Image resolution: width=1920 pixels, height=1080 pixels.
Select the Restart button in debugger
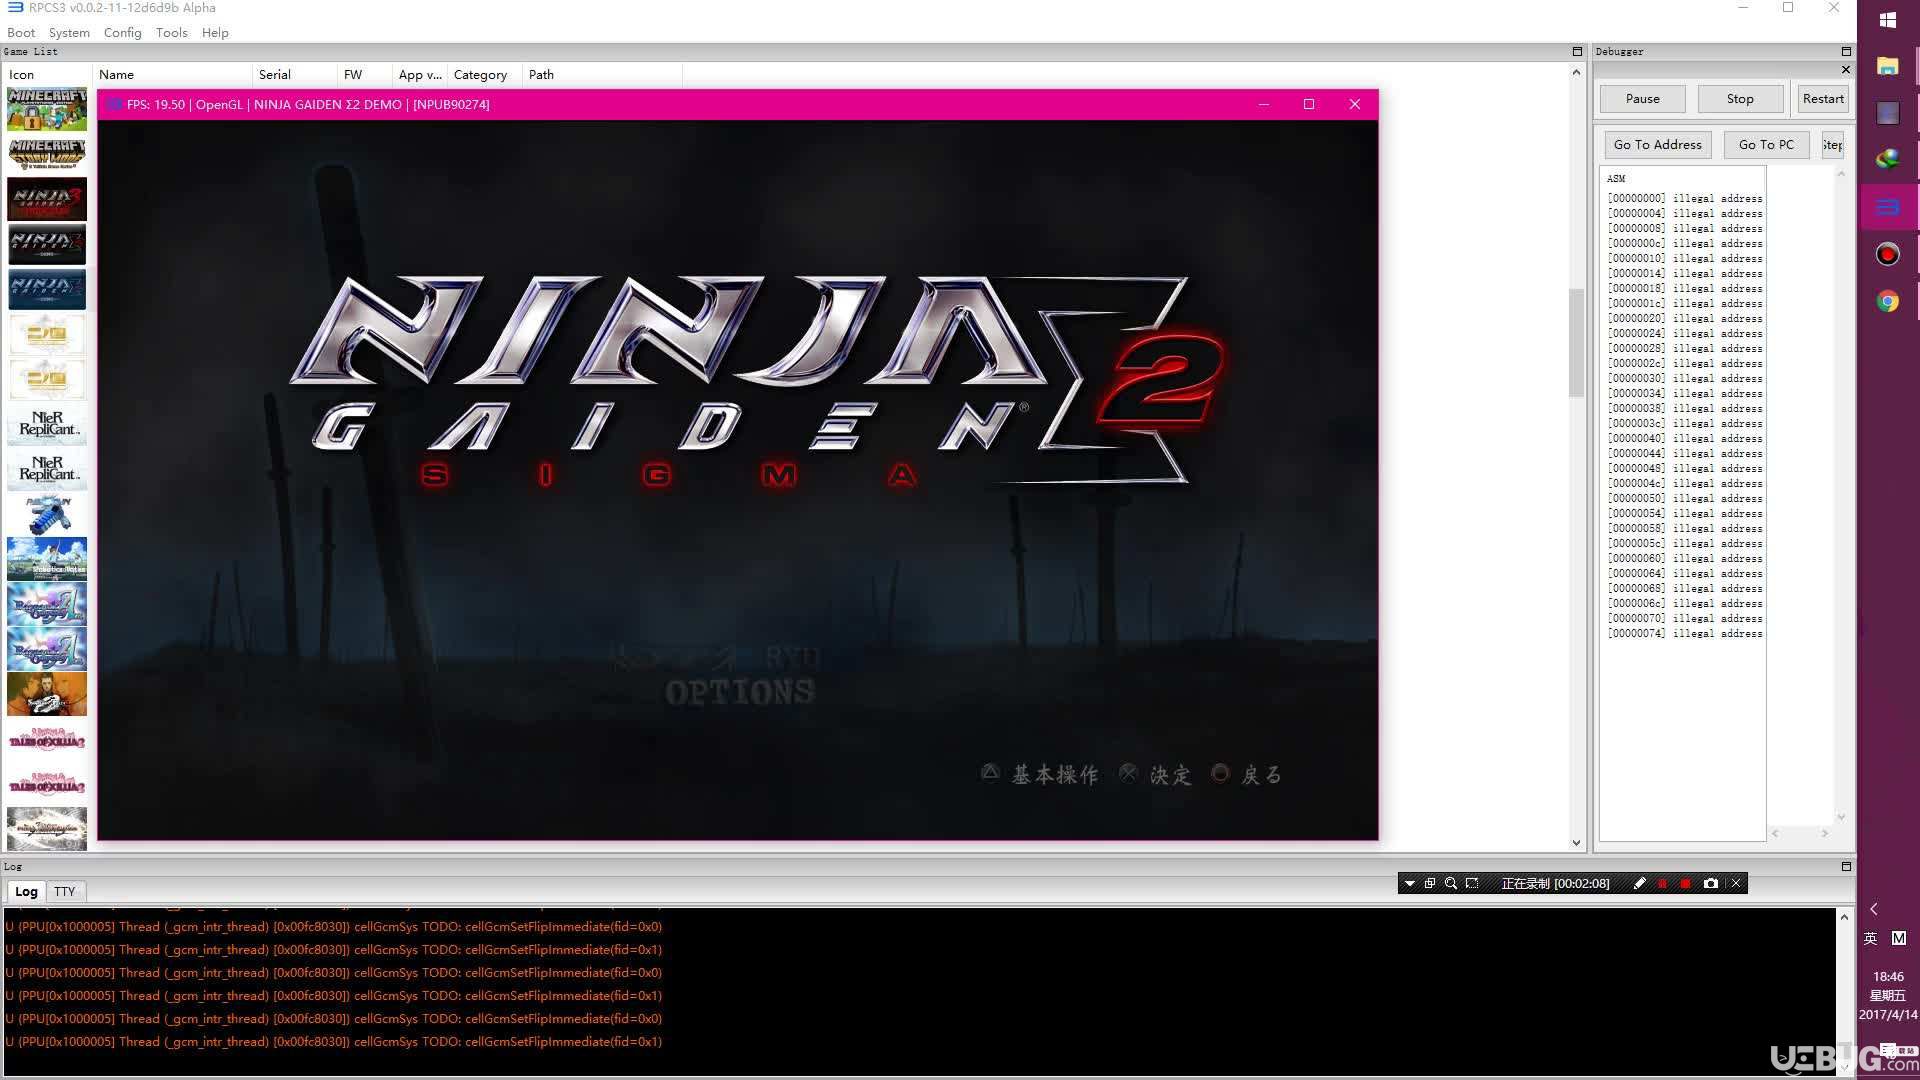[x=1822, y=98]
